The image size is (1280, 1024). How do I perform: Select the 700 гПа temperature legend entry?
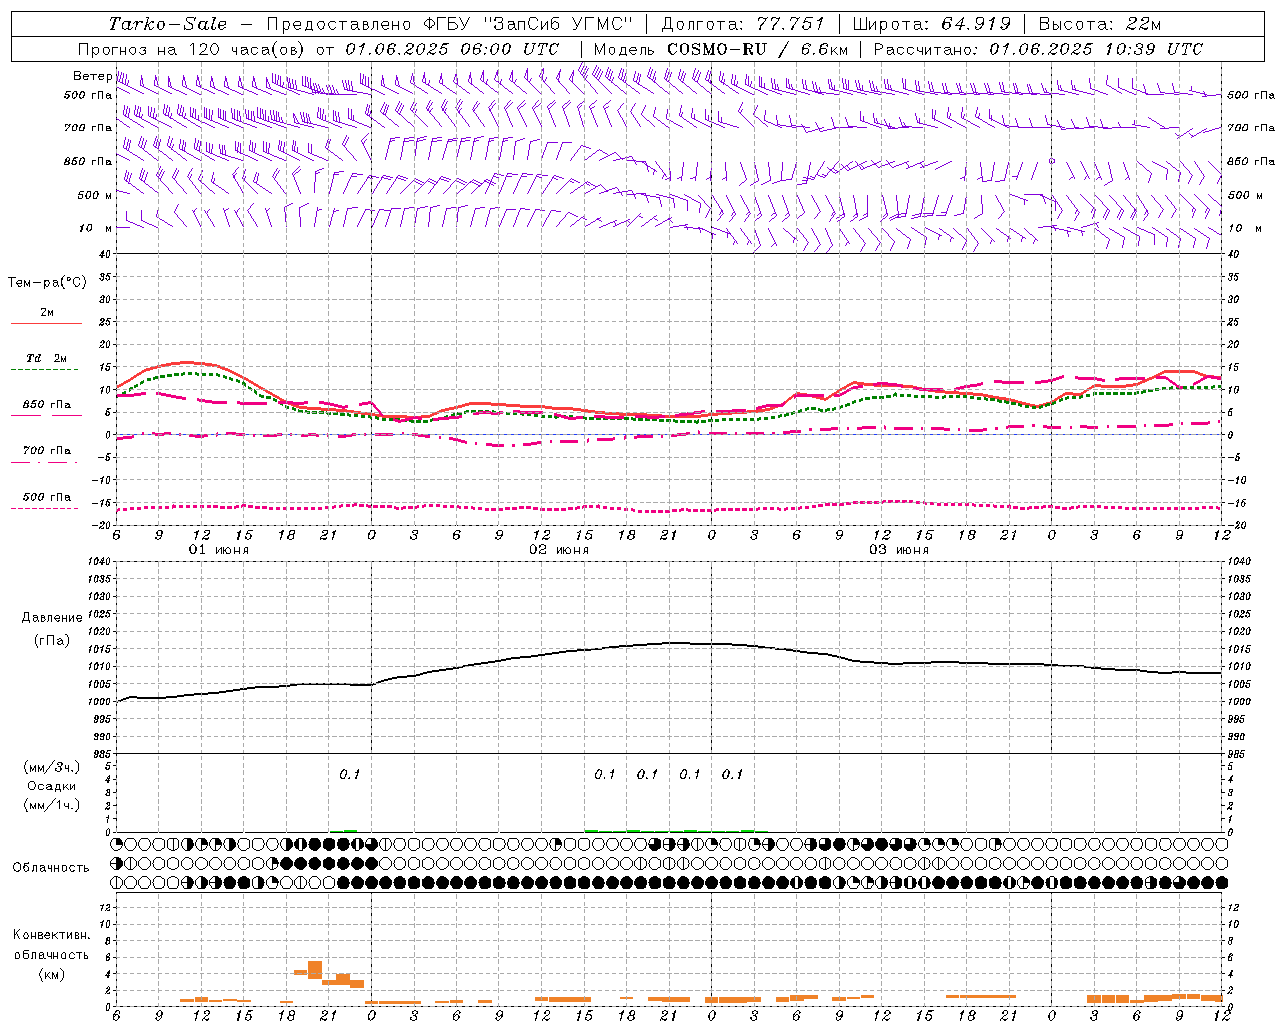click(x=47, y=451)
